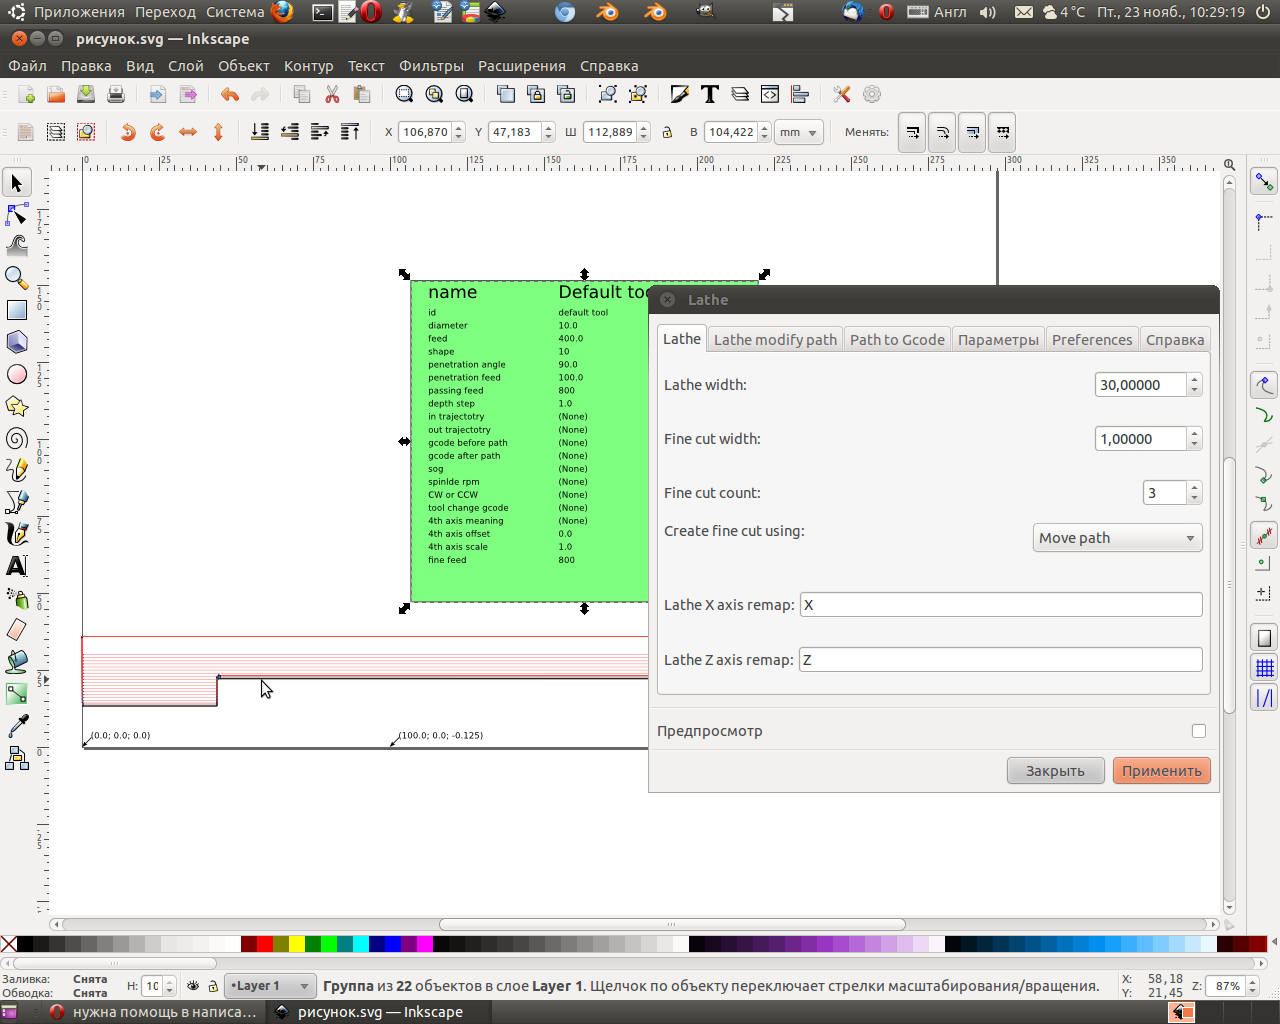
Task: Open Inkscape preferences wrench icon
Action: [x=842, y=94]
